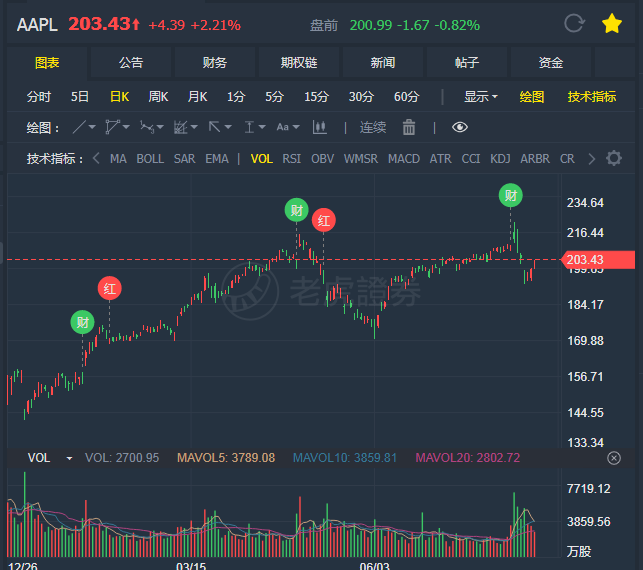
Task: Expand the measure tool options
Action: click(262, 127)
